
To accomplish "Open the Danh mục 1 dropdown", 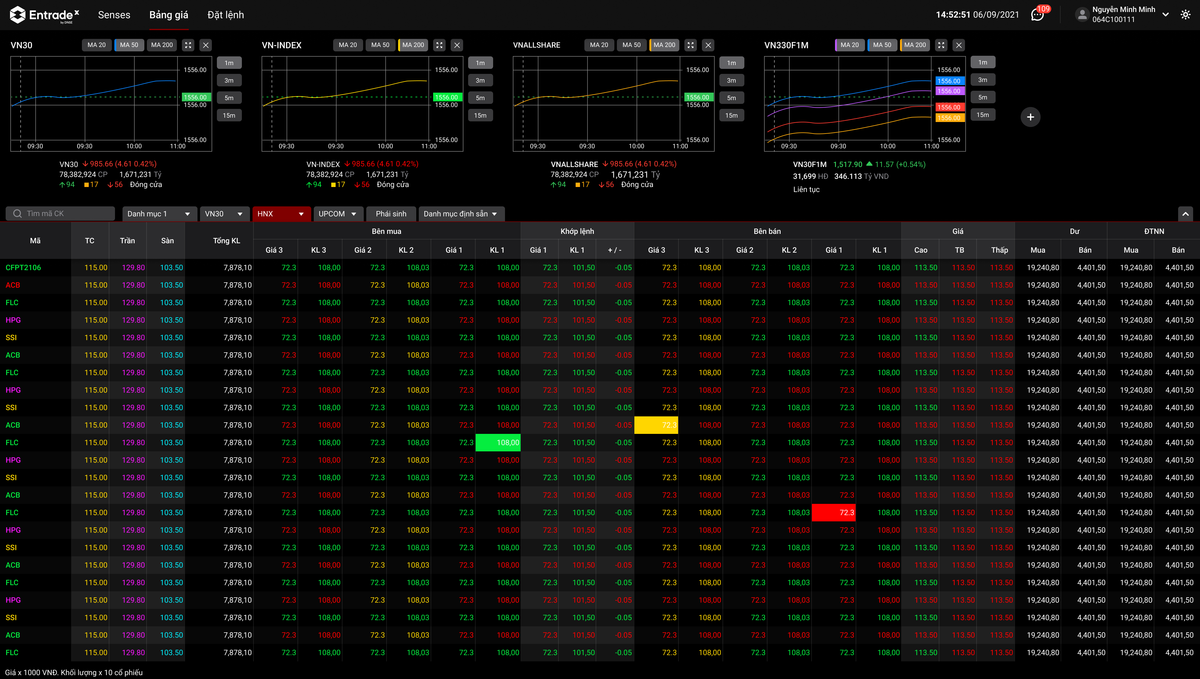I will [160, 214].
